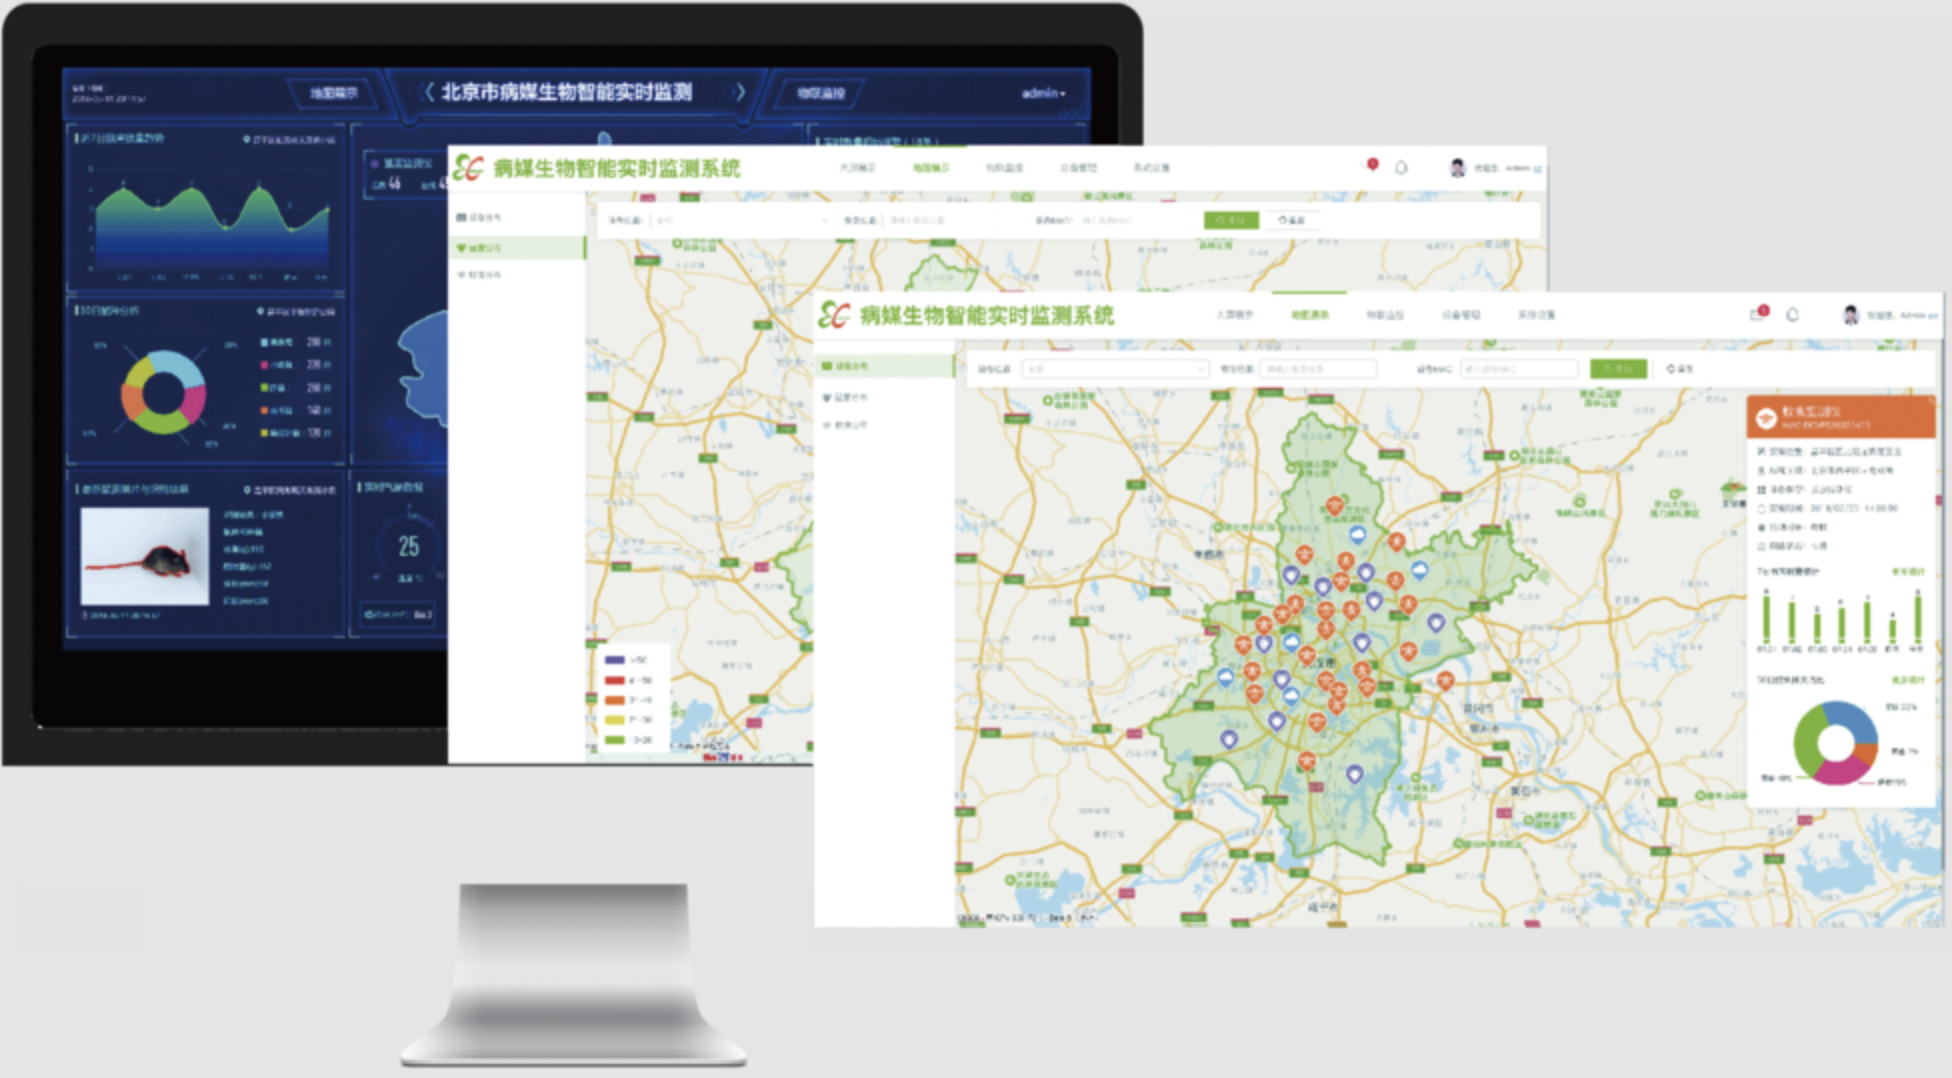This screenshot has width=1952, height=1078.
Task: Click the device icon in the orange popup header
Action: [x=1767, y=417]
